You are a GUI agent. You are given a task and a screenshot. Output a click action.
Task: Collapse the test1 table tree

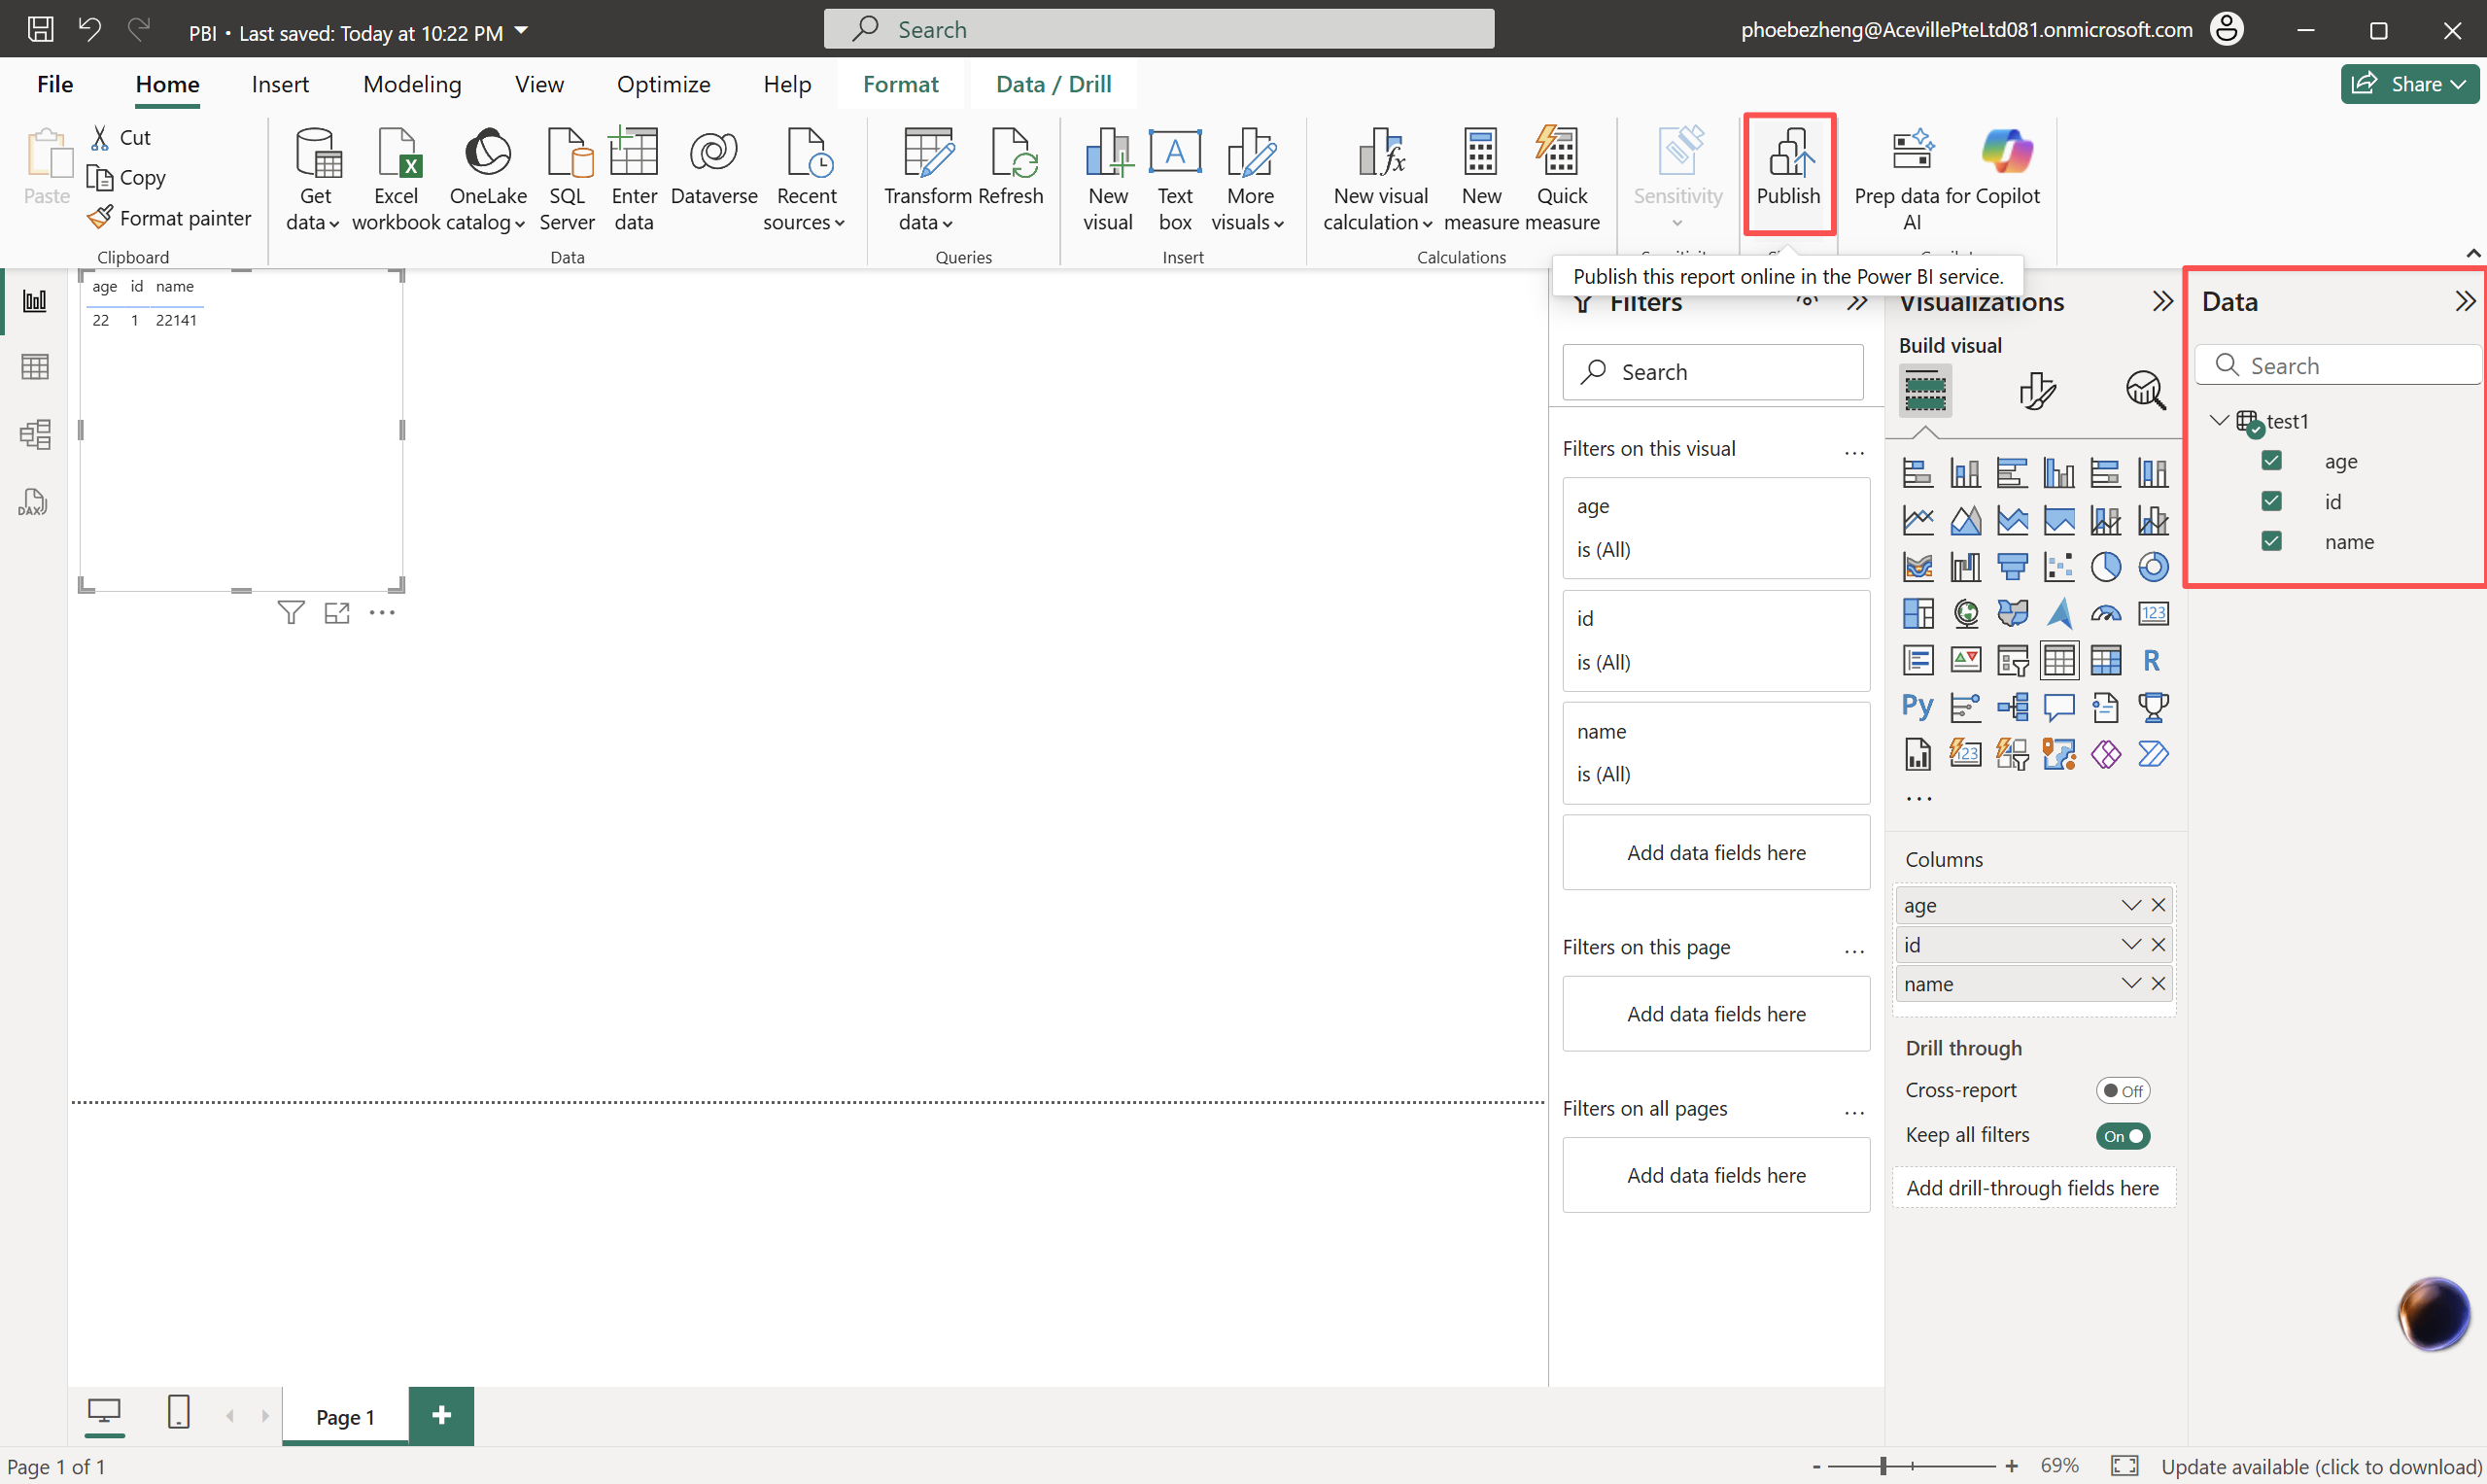(x=2218, y=421)
